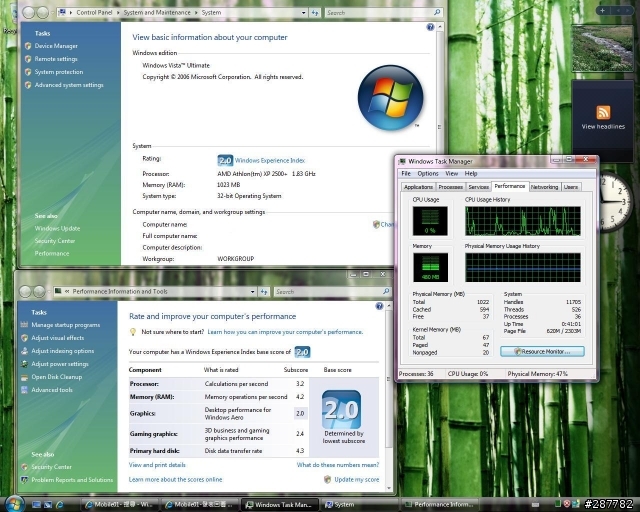Viewport: 640px width, 512px height.
Task: Open Adjust indexing options task
Action: point(62,351)
